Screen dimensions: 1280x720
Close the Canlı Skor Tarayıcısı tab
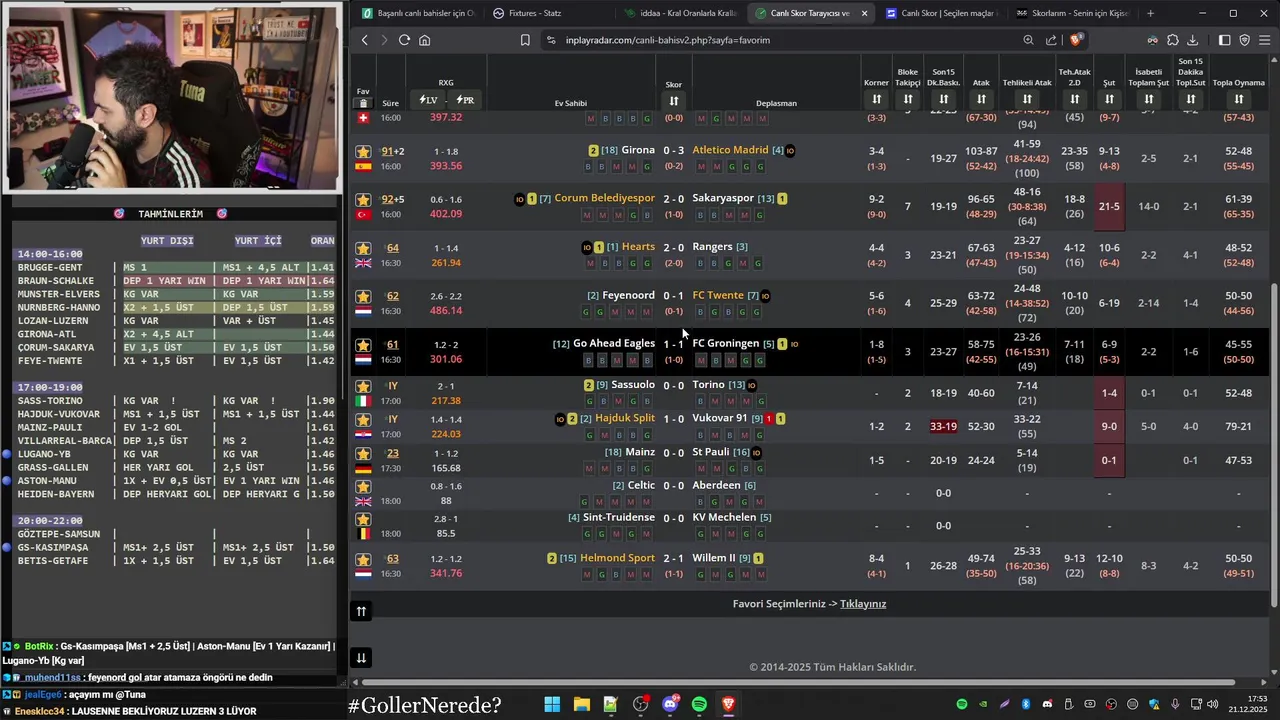click(x=864, y=13)
